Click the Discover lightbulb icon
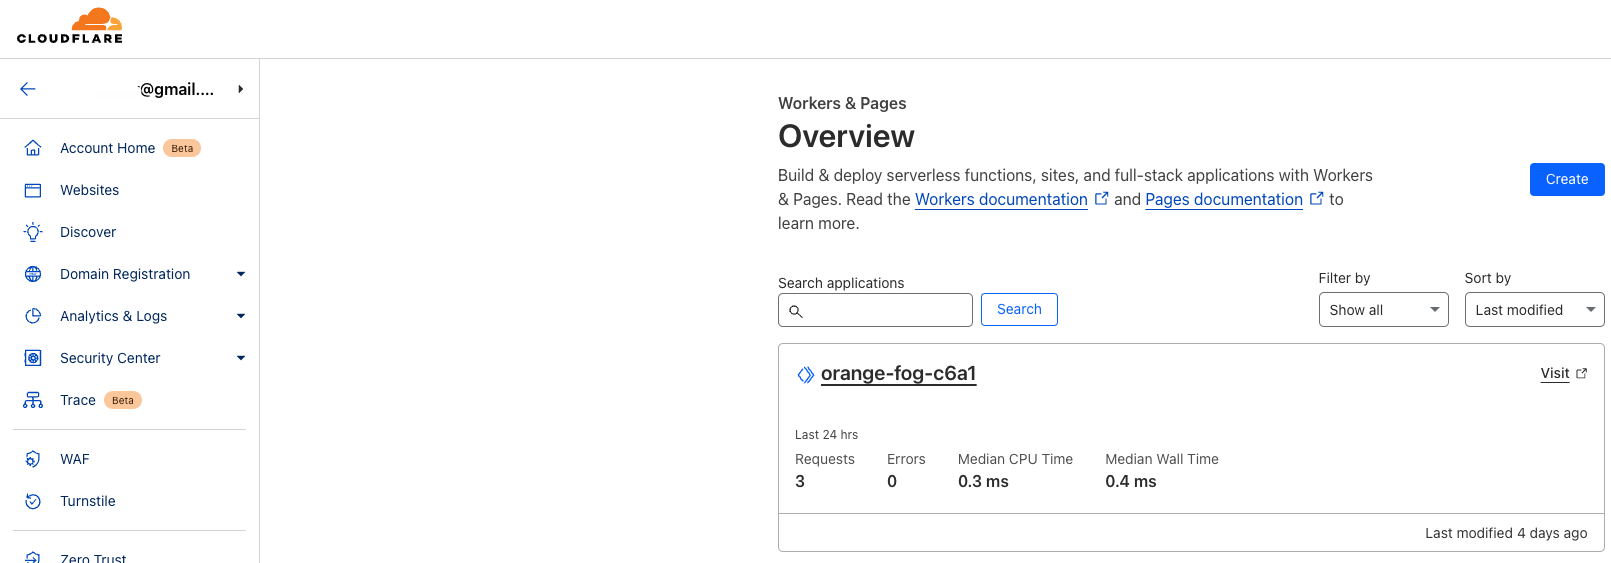 tap(33, 232)
